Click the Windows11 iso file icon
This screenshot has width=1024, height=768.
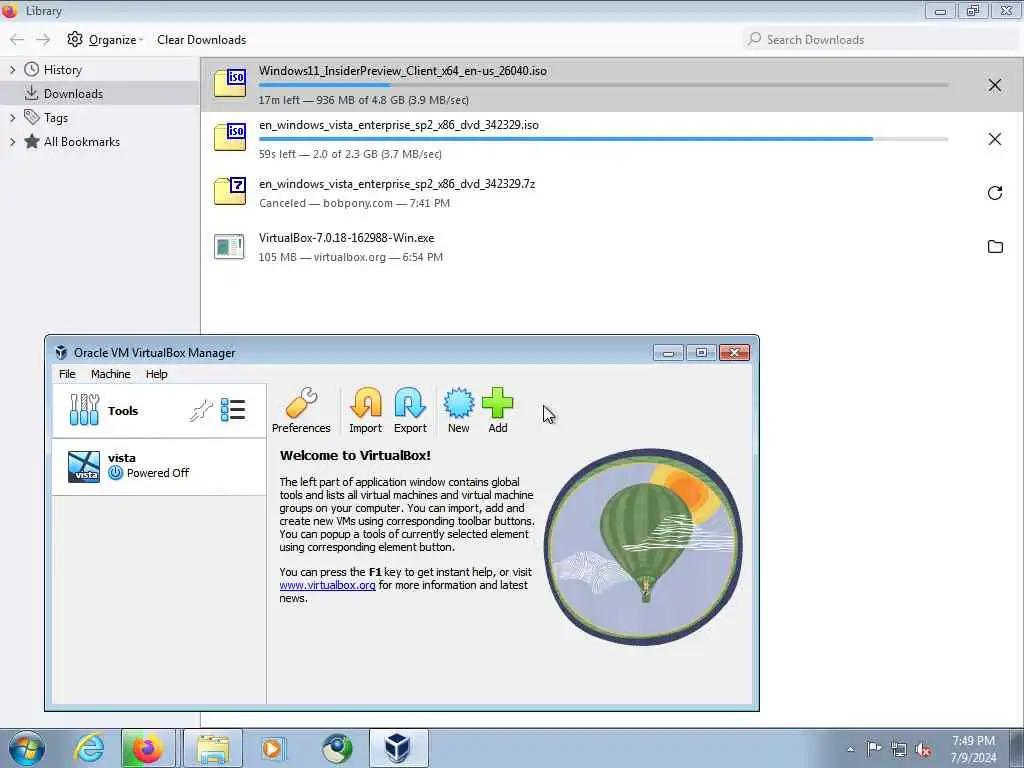(x=230, y=84)
